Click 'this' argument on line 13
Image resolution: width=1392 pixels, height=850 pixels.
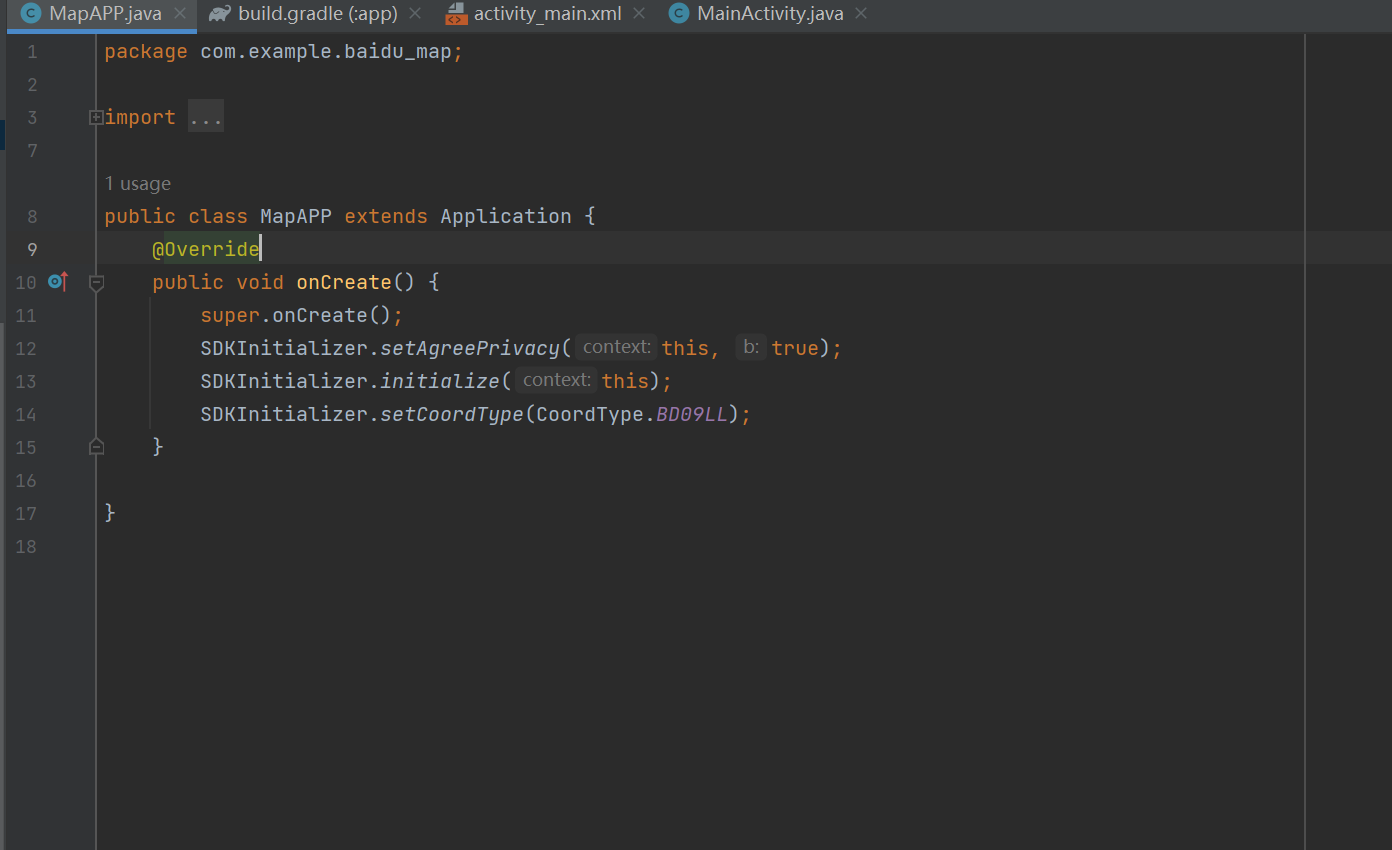(x=625, y=381)
